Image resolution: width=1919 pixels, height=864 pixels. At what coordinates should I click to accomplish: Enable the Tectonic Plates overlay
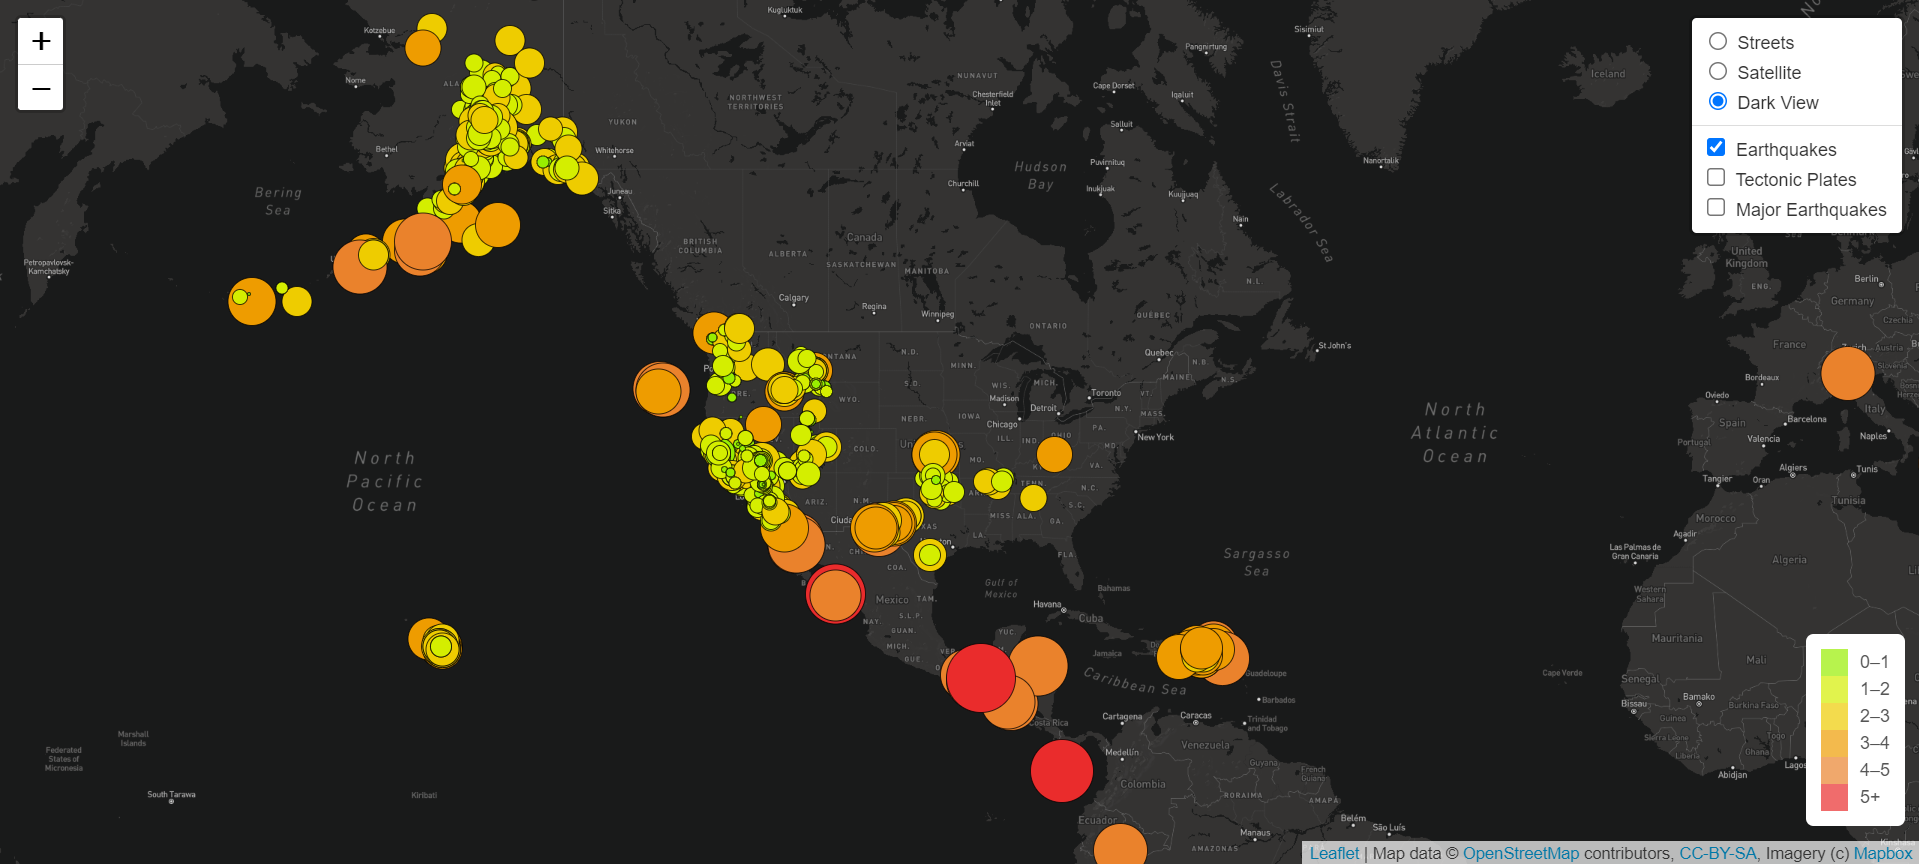coord(1716,178)
